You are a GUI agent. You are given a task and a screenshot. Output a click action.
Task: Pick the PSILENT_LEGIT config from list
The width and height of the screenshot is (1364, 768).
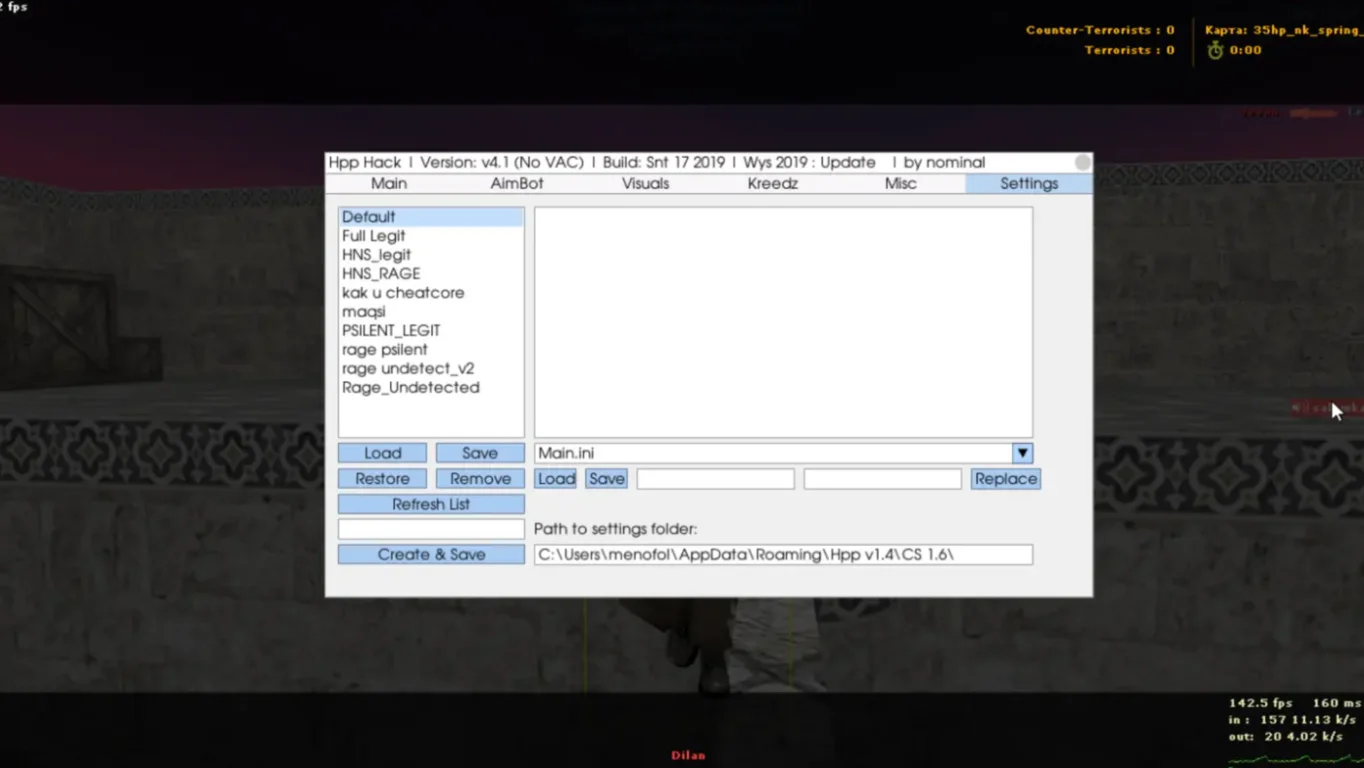[391, 331]
